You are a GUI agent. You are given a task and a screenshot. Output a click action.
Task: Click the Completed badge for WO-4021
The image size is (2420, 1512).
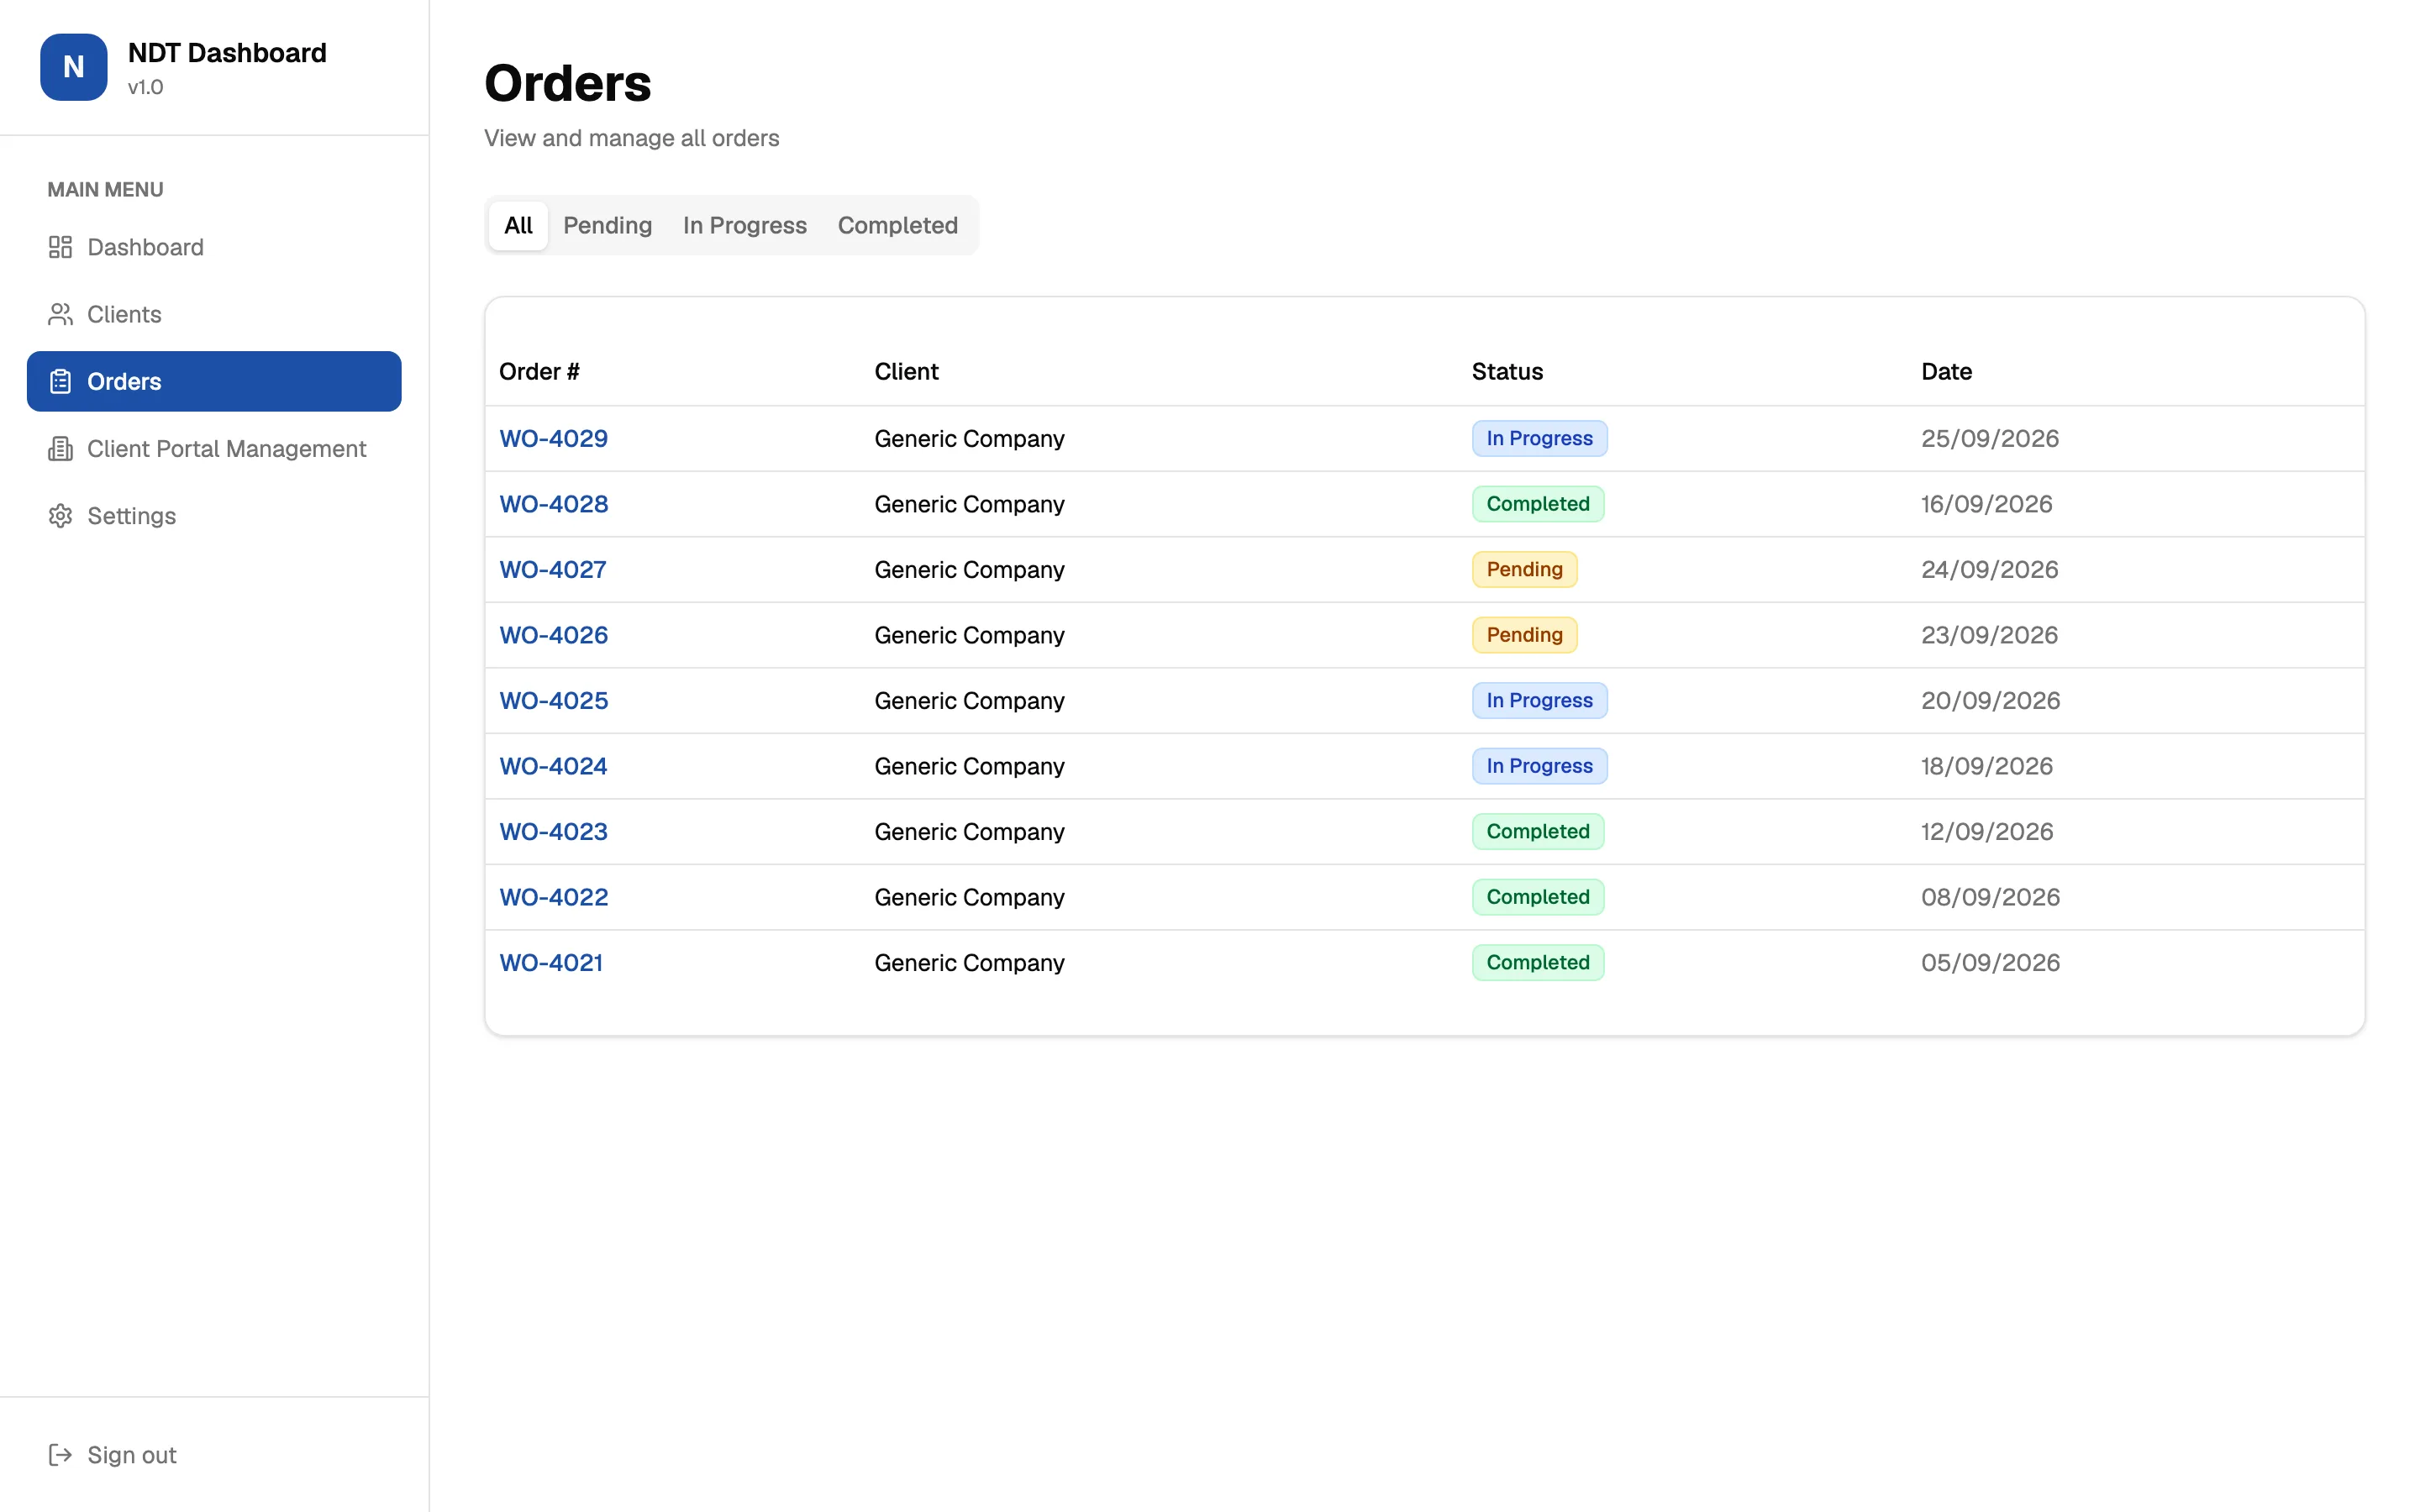(1538, 962)
